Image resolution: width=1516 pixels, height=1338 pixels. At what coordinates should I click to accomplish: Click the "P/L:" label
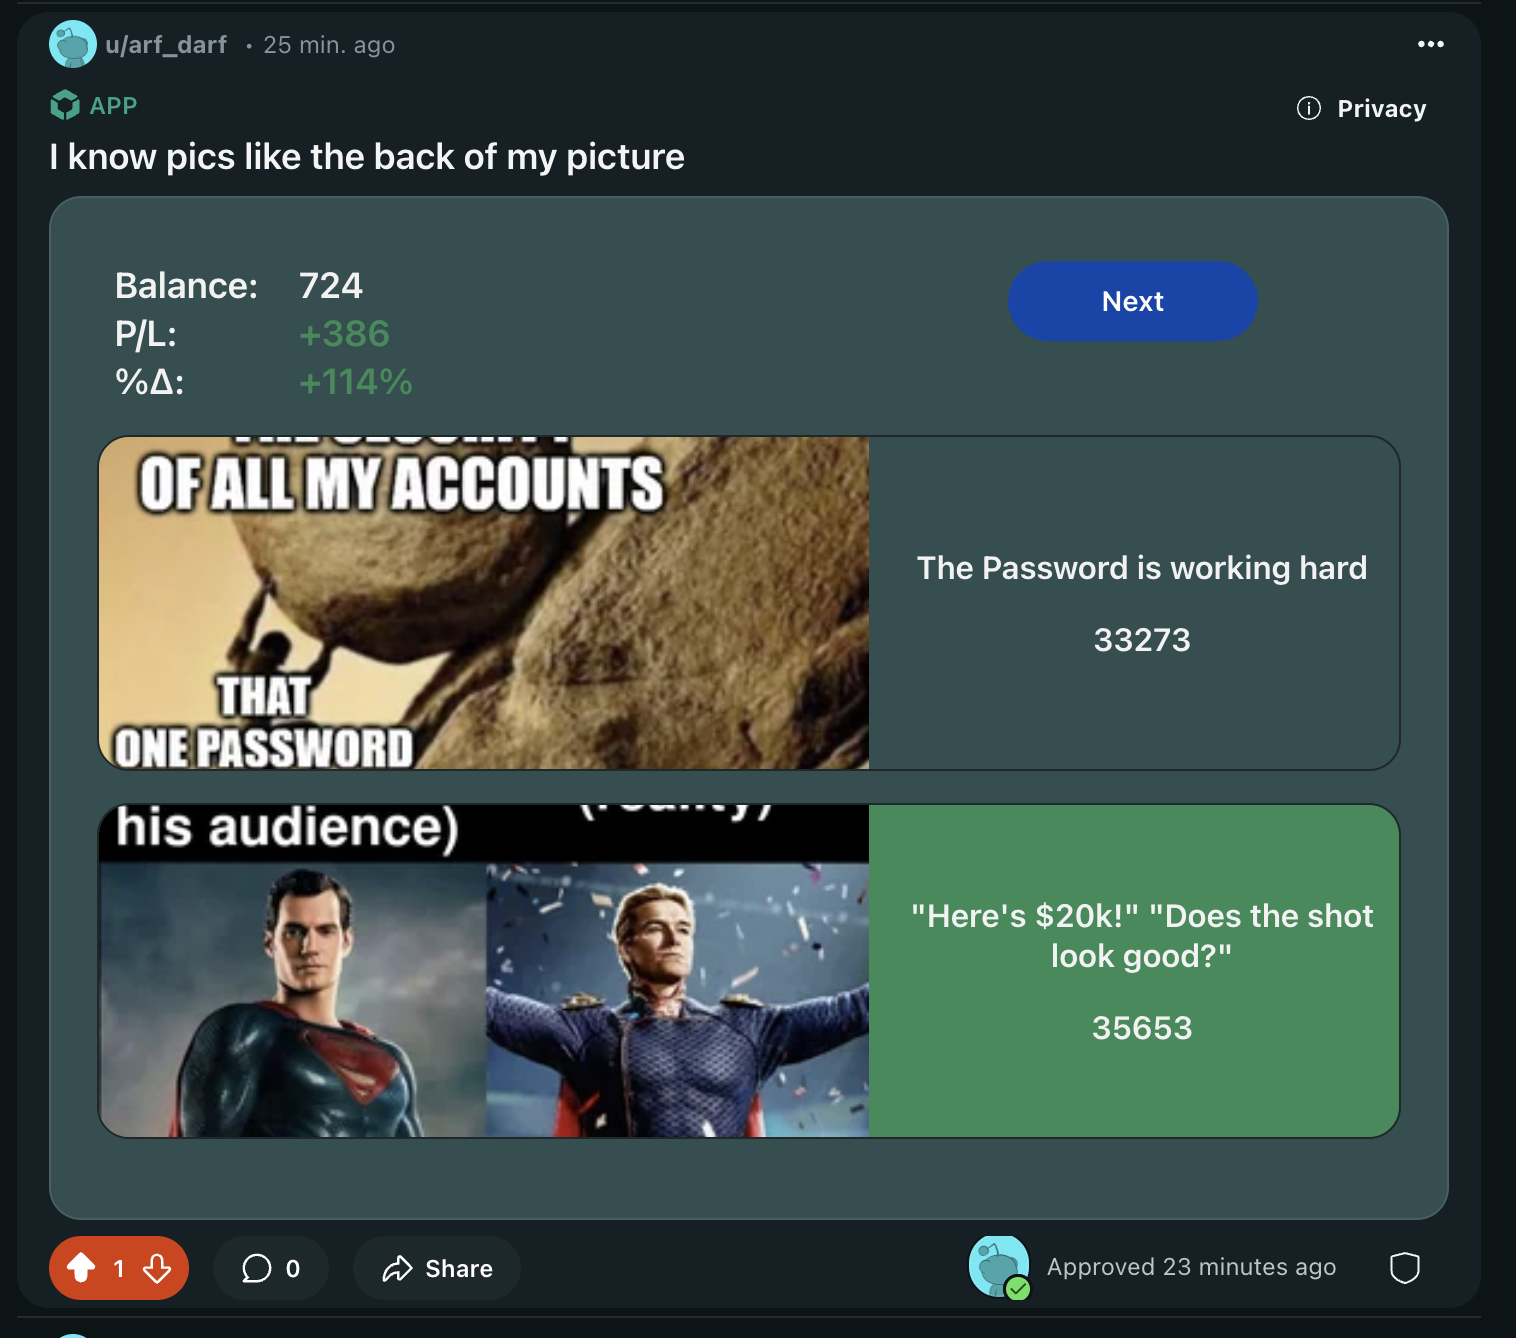146,334
